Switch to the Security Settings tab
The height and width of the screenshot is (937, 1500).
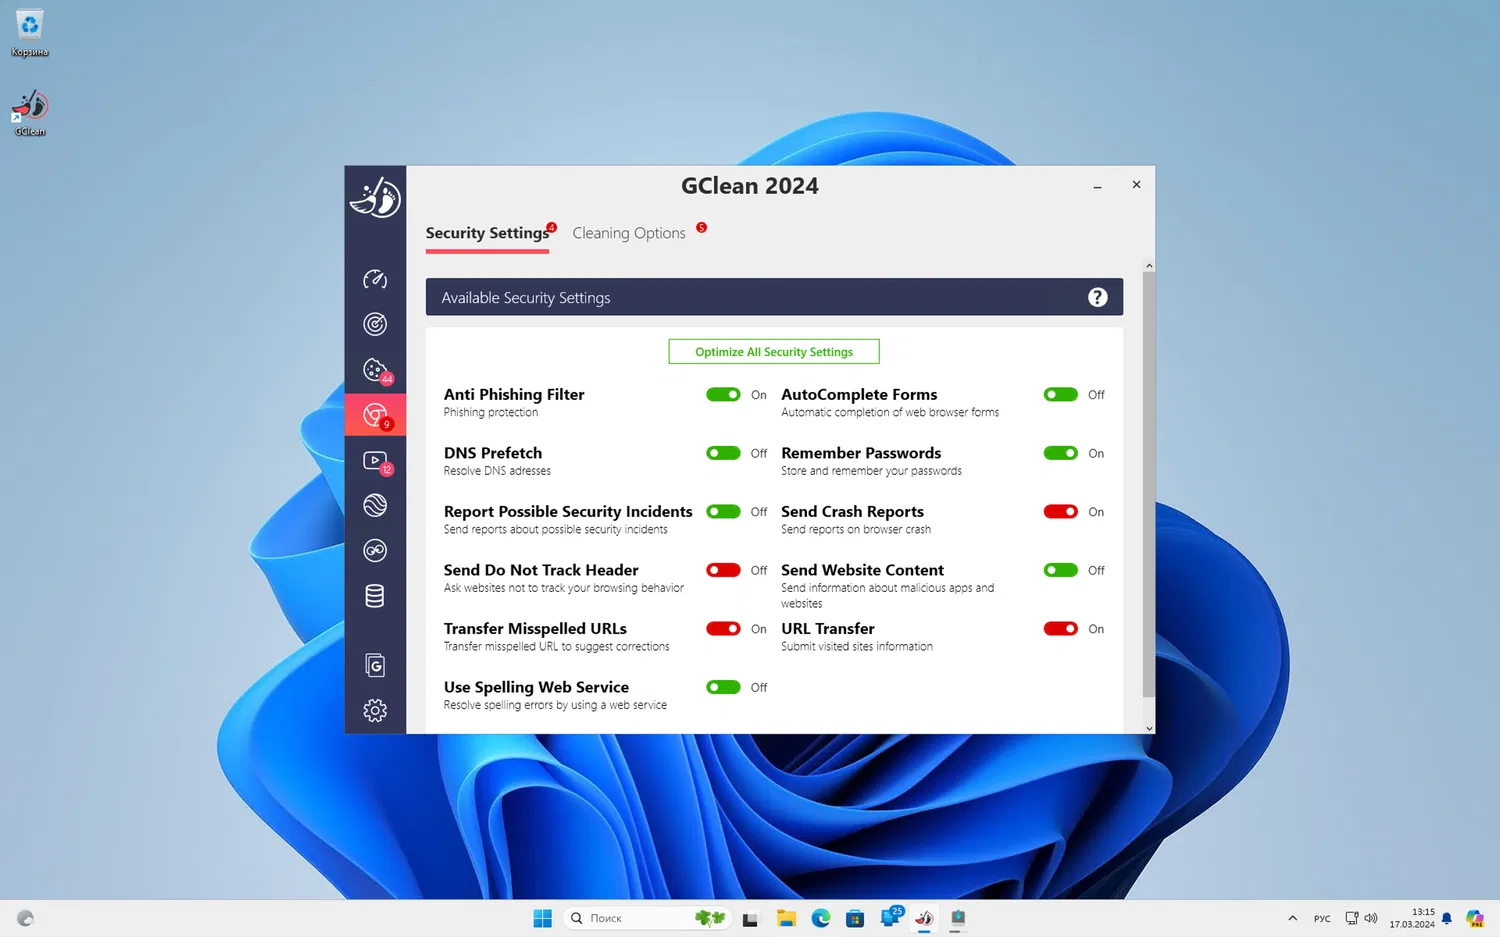pyautogui.click(x=487, y=233)
